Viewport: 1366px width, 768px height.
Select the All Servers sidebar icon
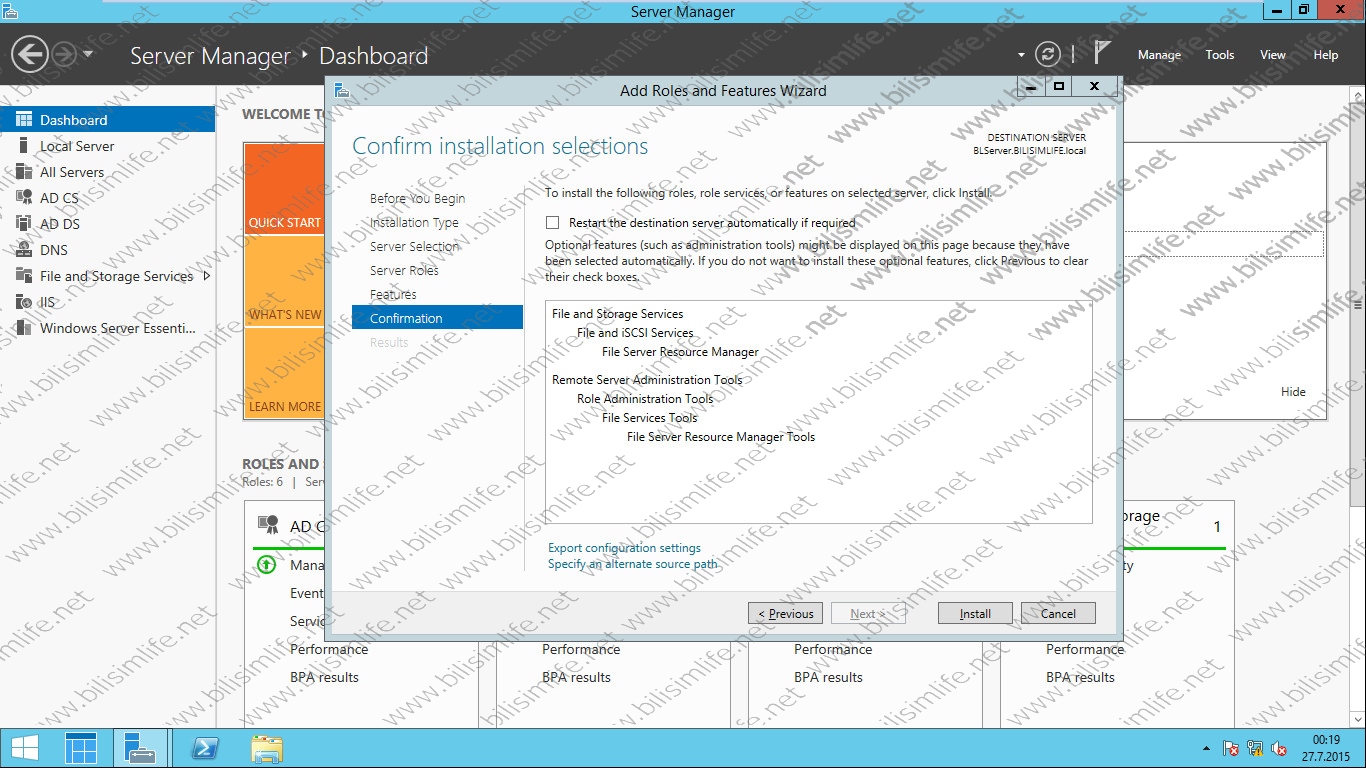(24, 172)
